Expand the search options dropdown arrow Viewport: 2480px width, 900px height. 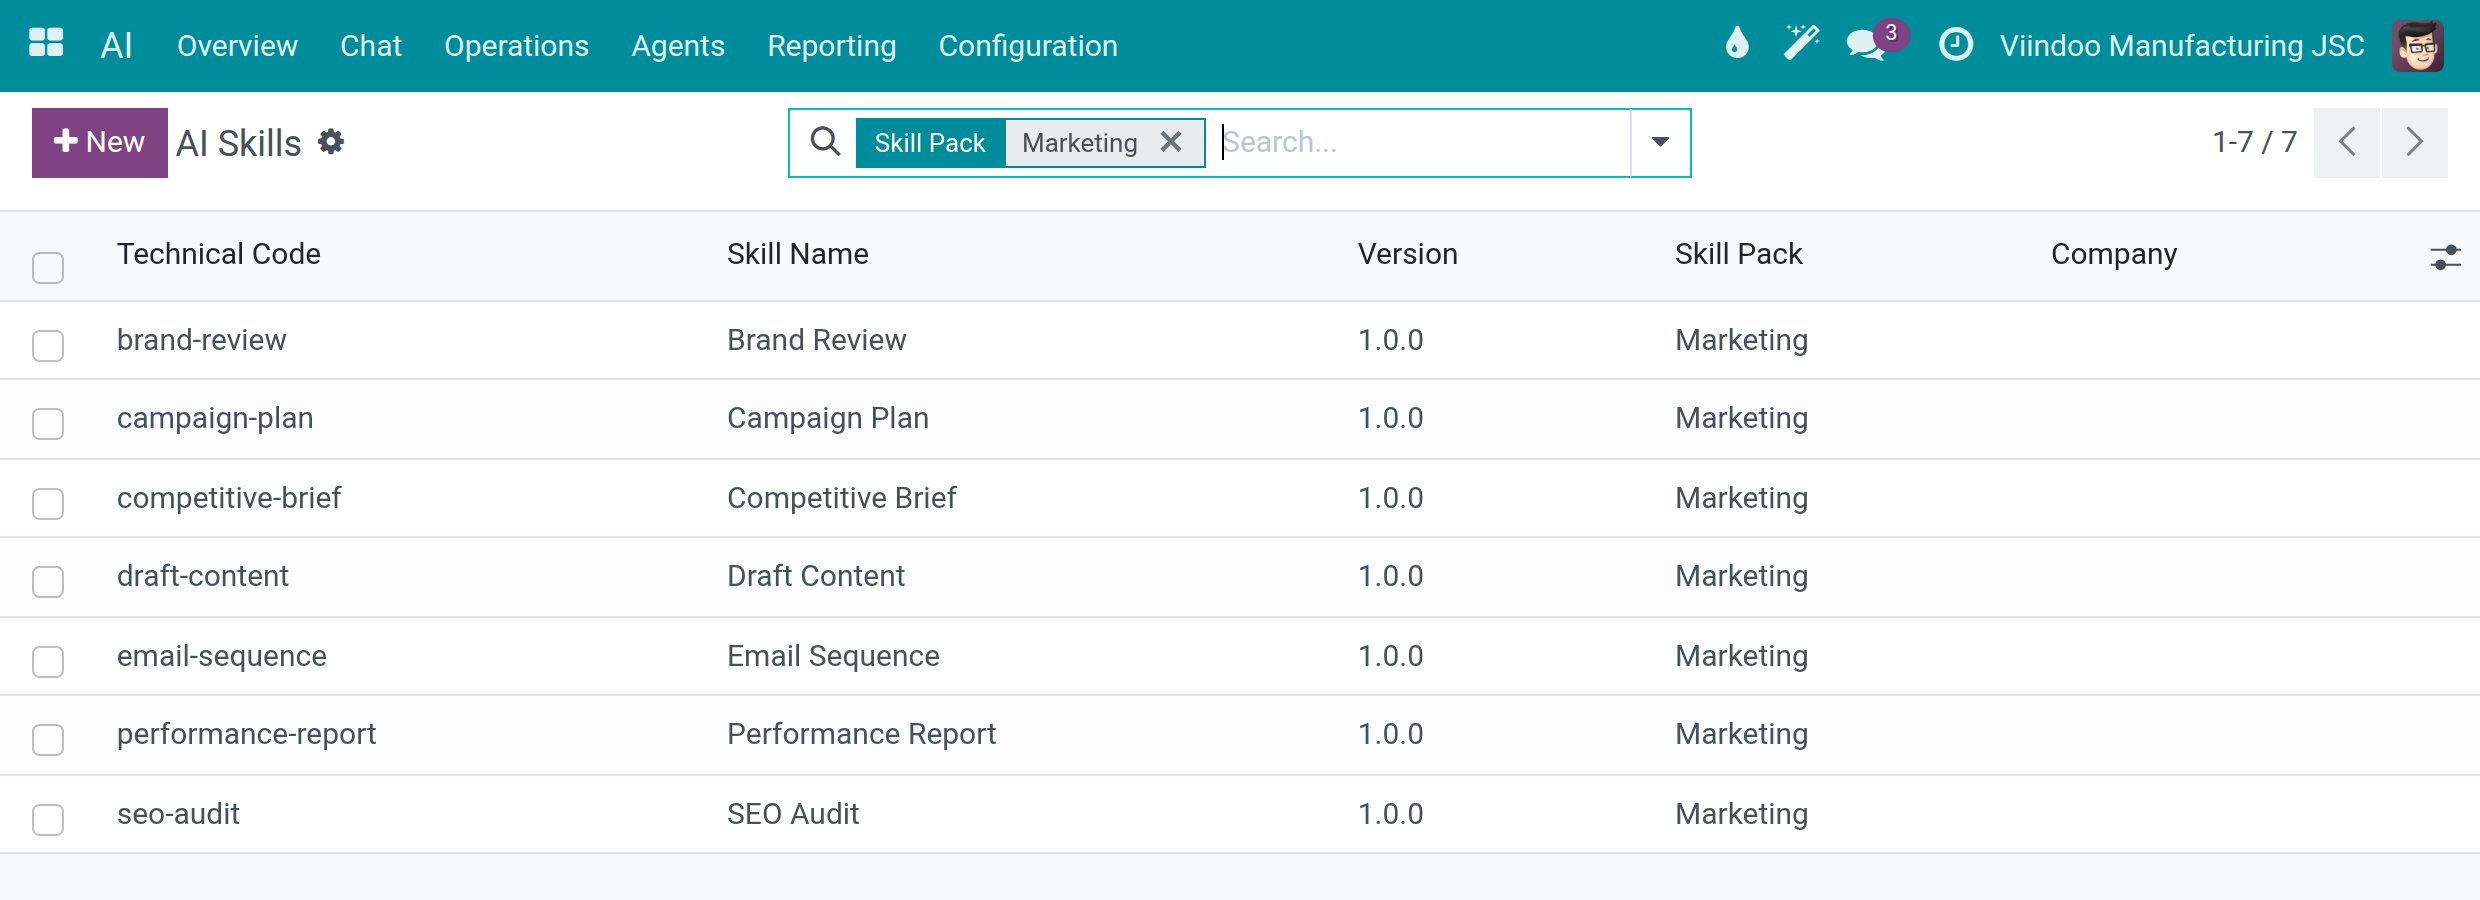(1660, 142)
